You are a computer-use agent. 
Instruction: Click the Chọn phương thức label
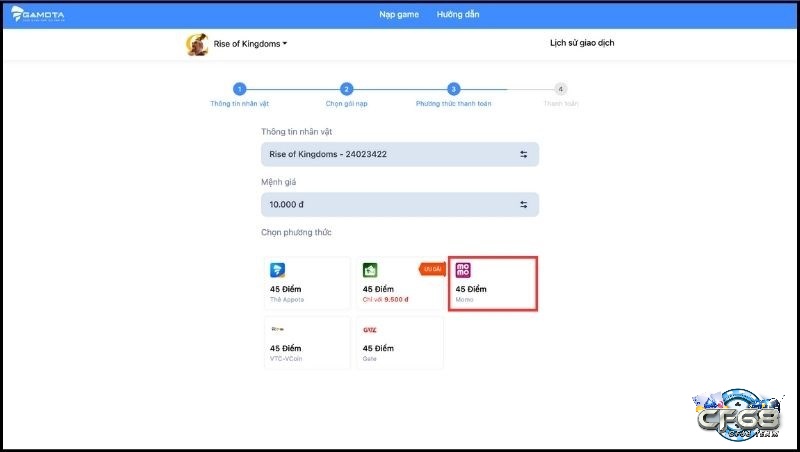tap(296, 232)
